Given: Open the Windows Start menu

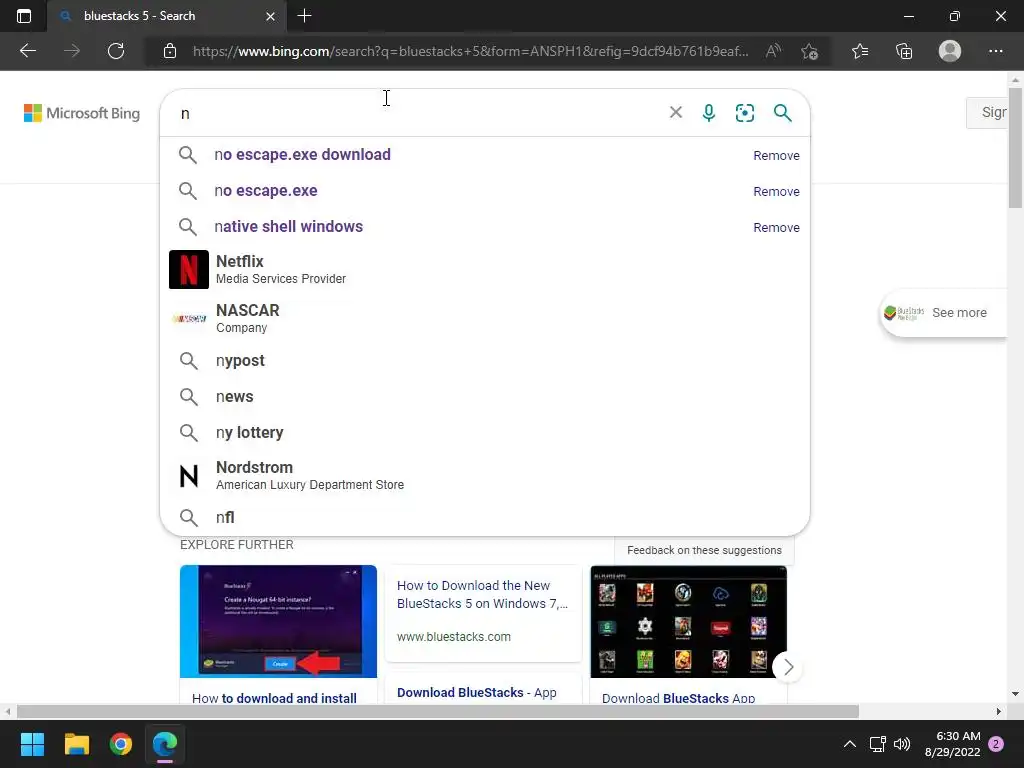Looking at the screenshot, I should click(x=32, y=744).
